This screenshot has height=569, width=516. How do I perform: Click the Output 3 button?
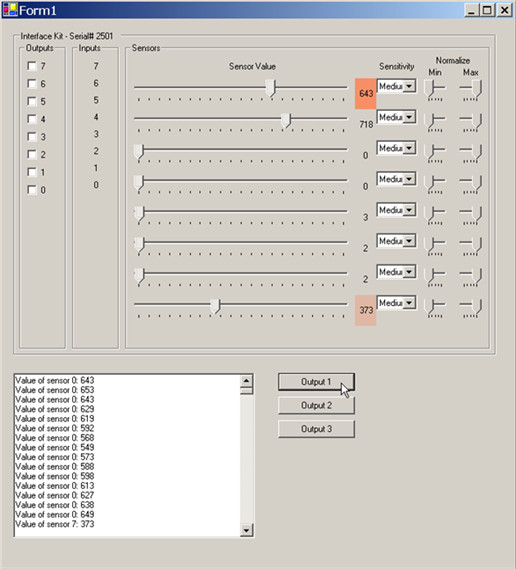316,429
